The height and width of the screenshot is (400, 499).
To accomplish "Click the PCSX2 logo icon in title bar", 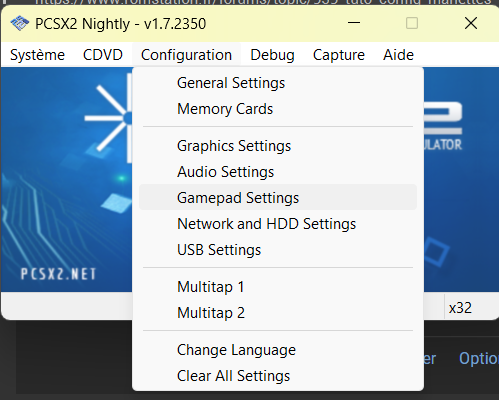I will click(x=19, y=24).
